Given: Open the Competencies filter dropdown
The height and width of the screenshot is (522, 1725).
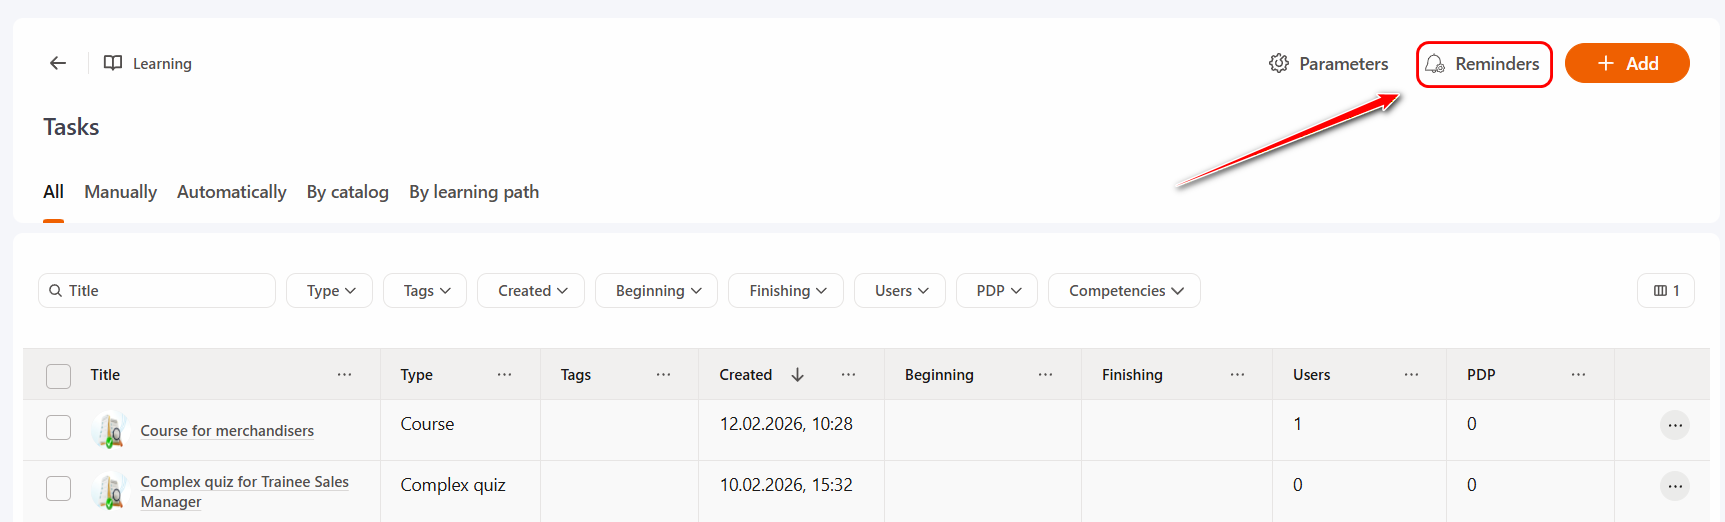Looking at the screenshot, I should pyautogui.click(x=1124, y=291).
